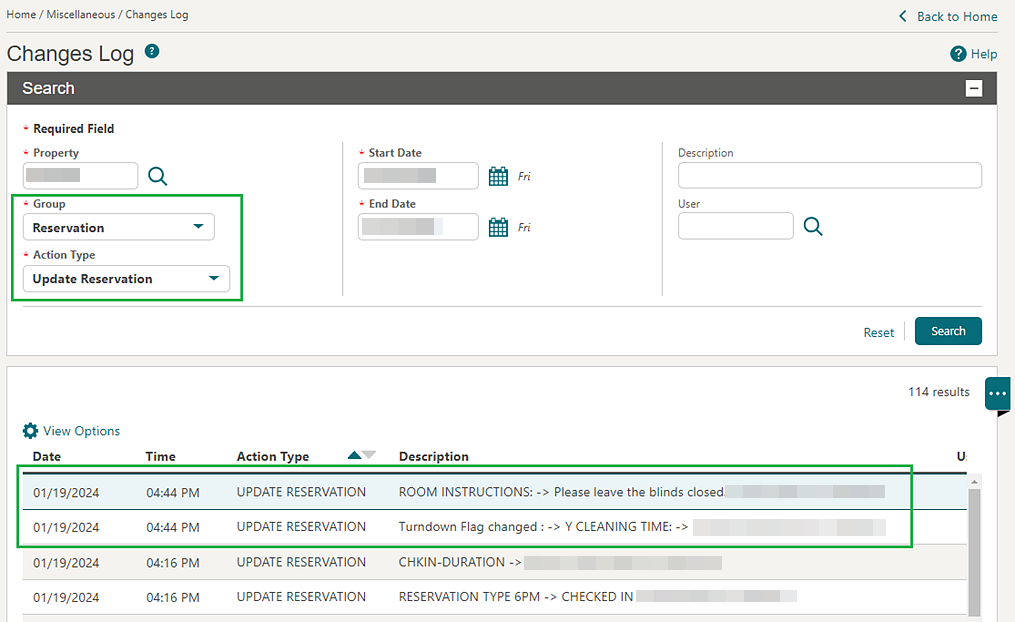Go to Back to Home link

957,16
